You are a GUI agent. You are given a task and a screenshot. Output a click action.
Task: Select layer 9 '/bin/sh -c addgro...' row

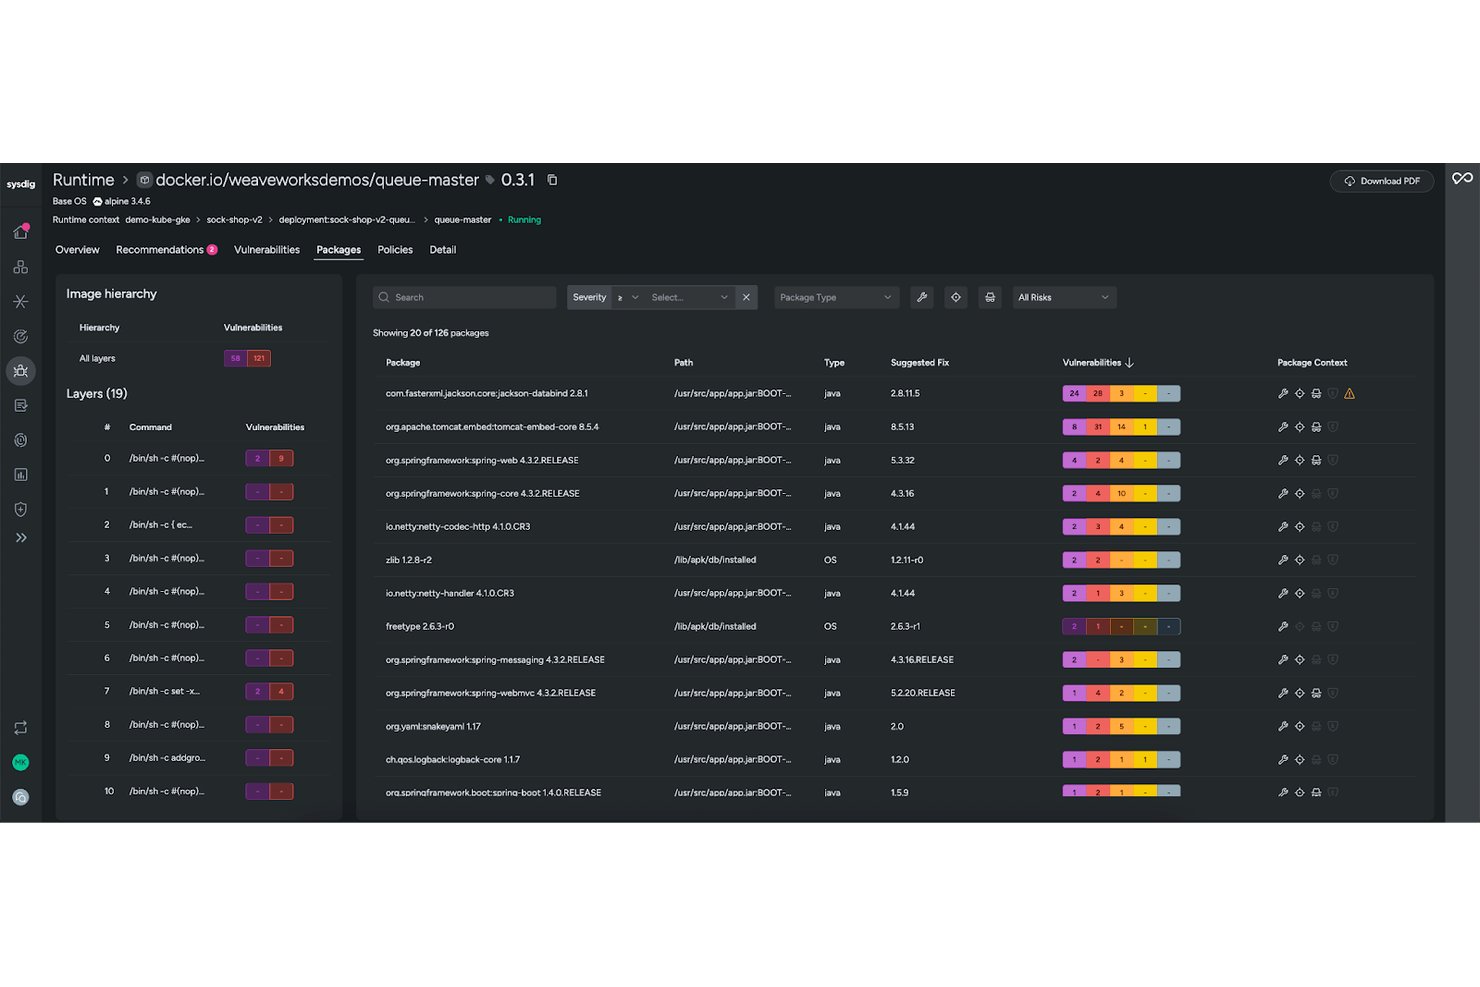click(197, 758)
